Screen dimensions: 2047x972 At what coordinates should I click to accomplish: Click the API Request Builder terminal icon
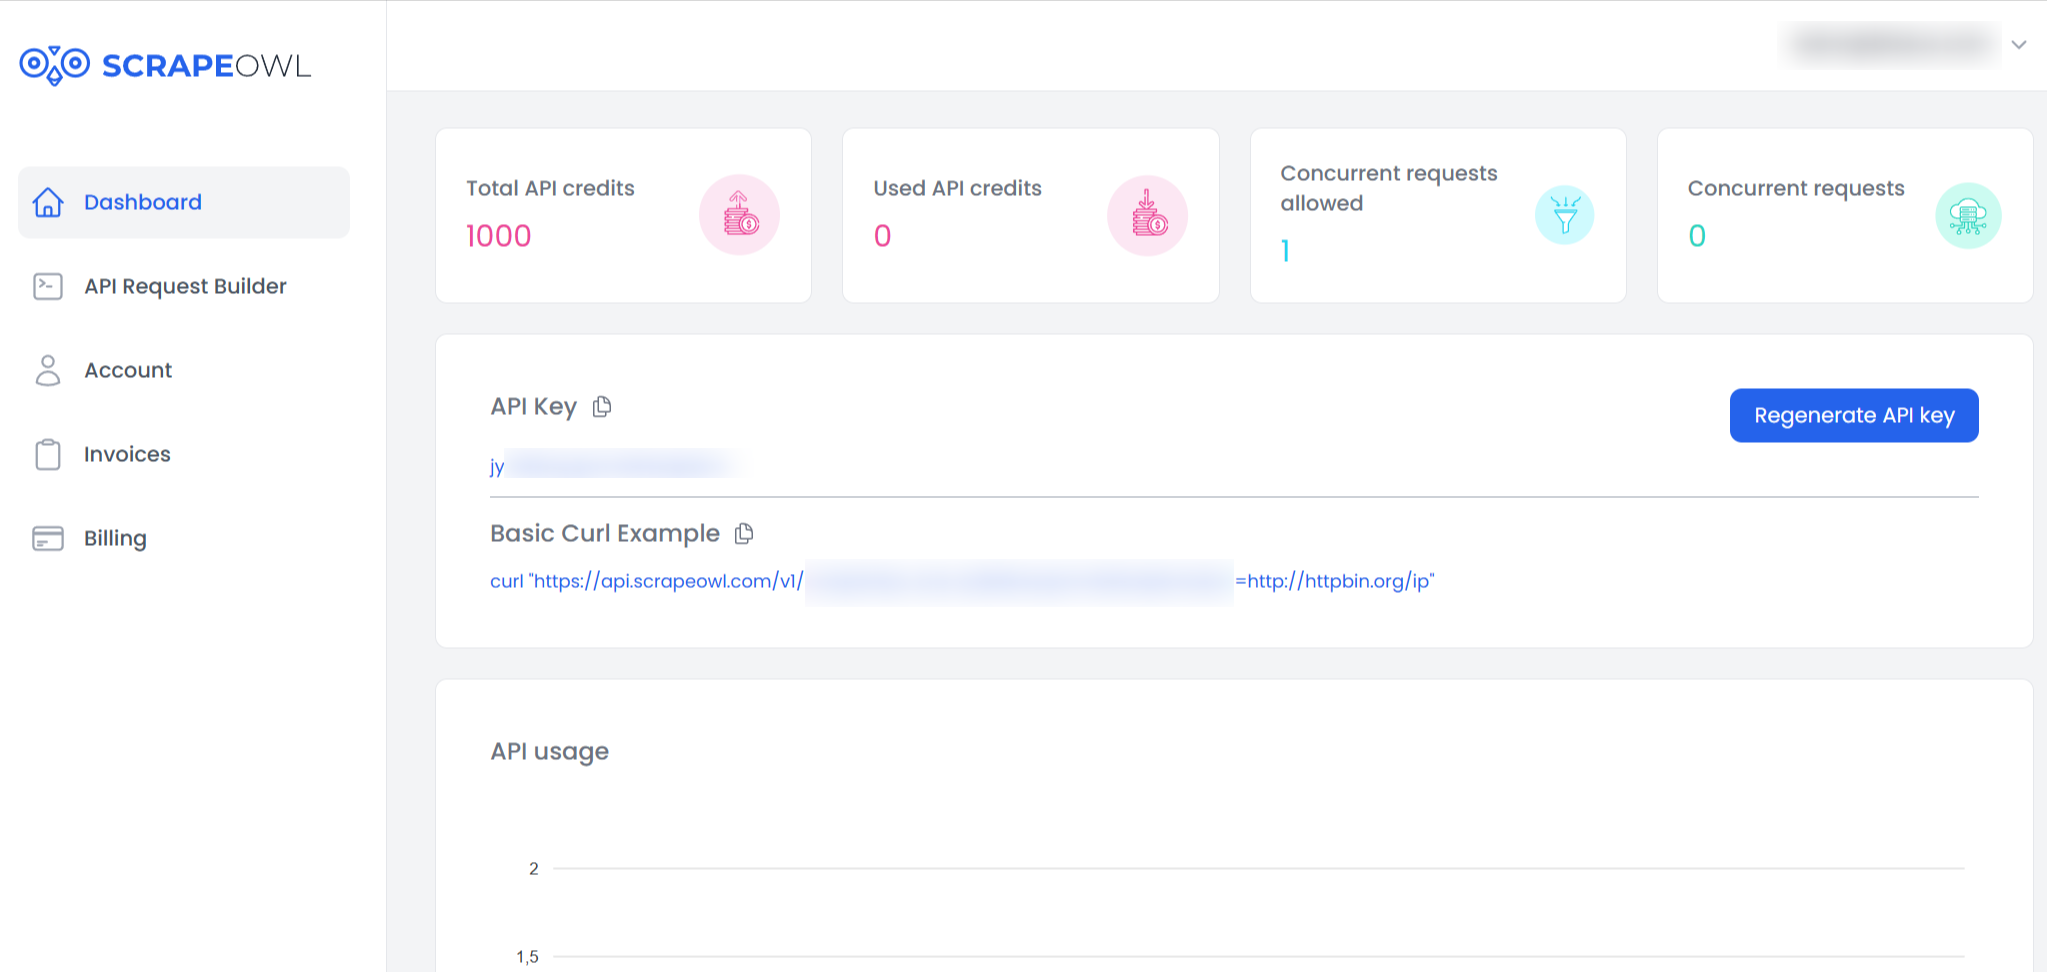[48, 287]
